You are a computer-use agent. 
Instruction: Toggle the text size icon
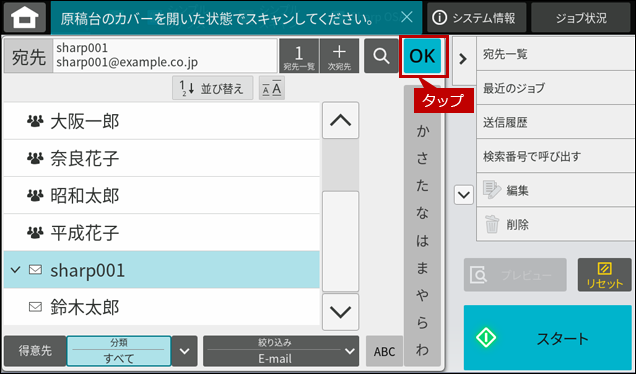coord(272,88)
